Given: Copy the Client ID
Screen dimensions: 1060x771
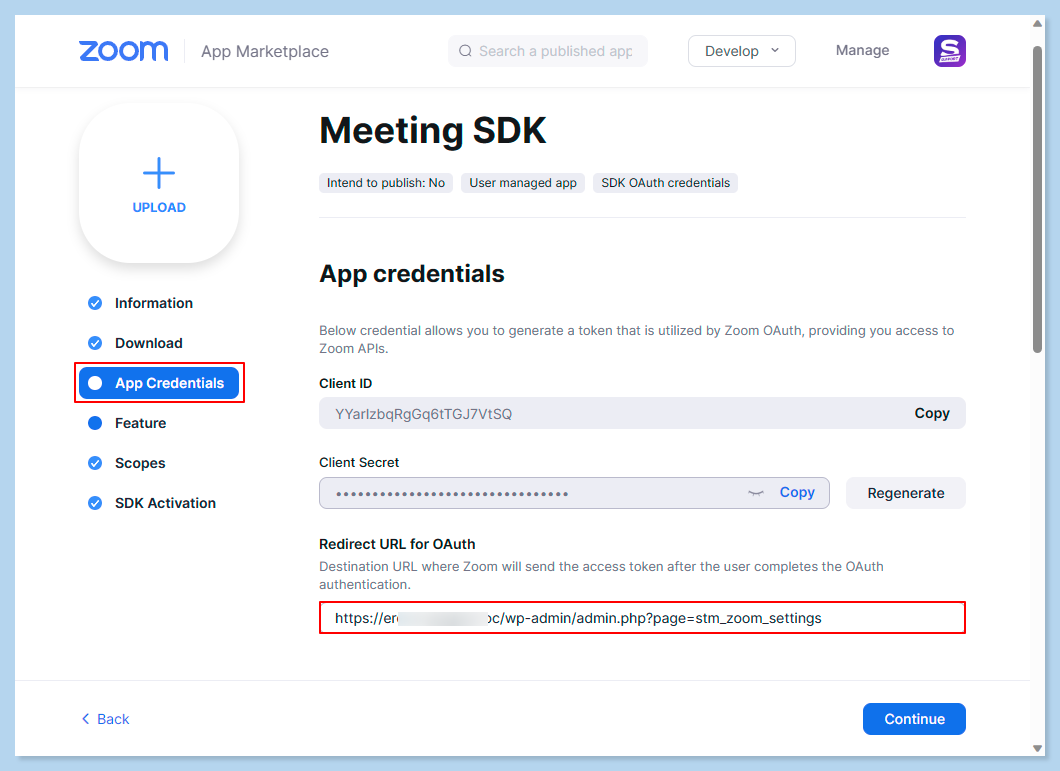Looking at the screenshot, I should click(x=931, y=413).
